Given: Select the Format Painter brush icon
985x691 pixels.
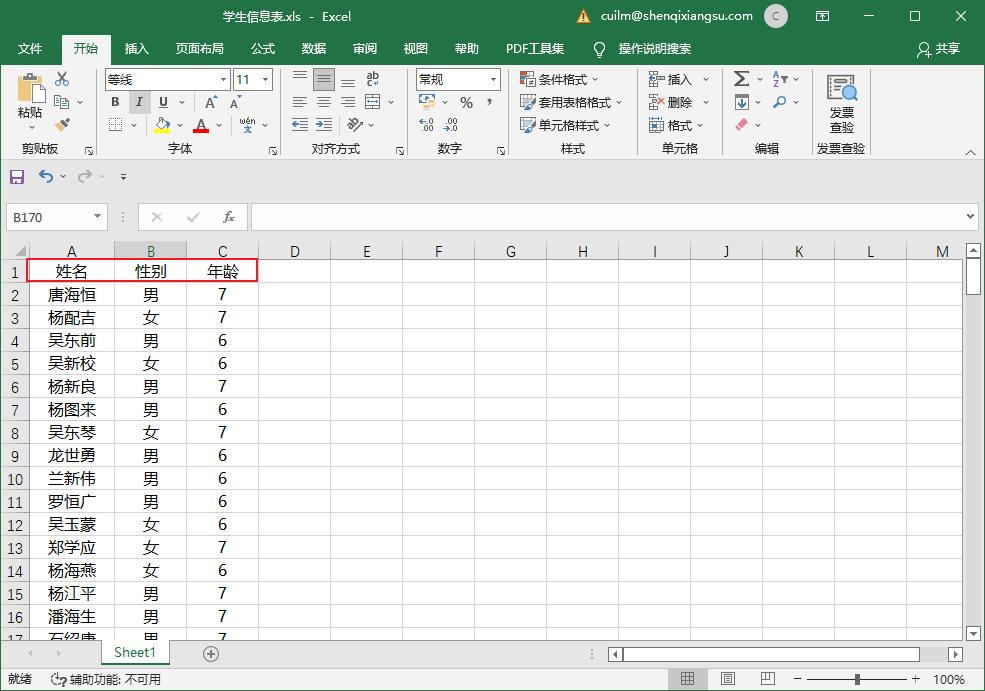Looking at the screenshot, I should [x=62, y=125].
